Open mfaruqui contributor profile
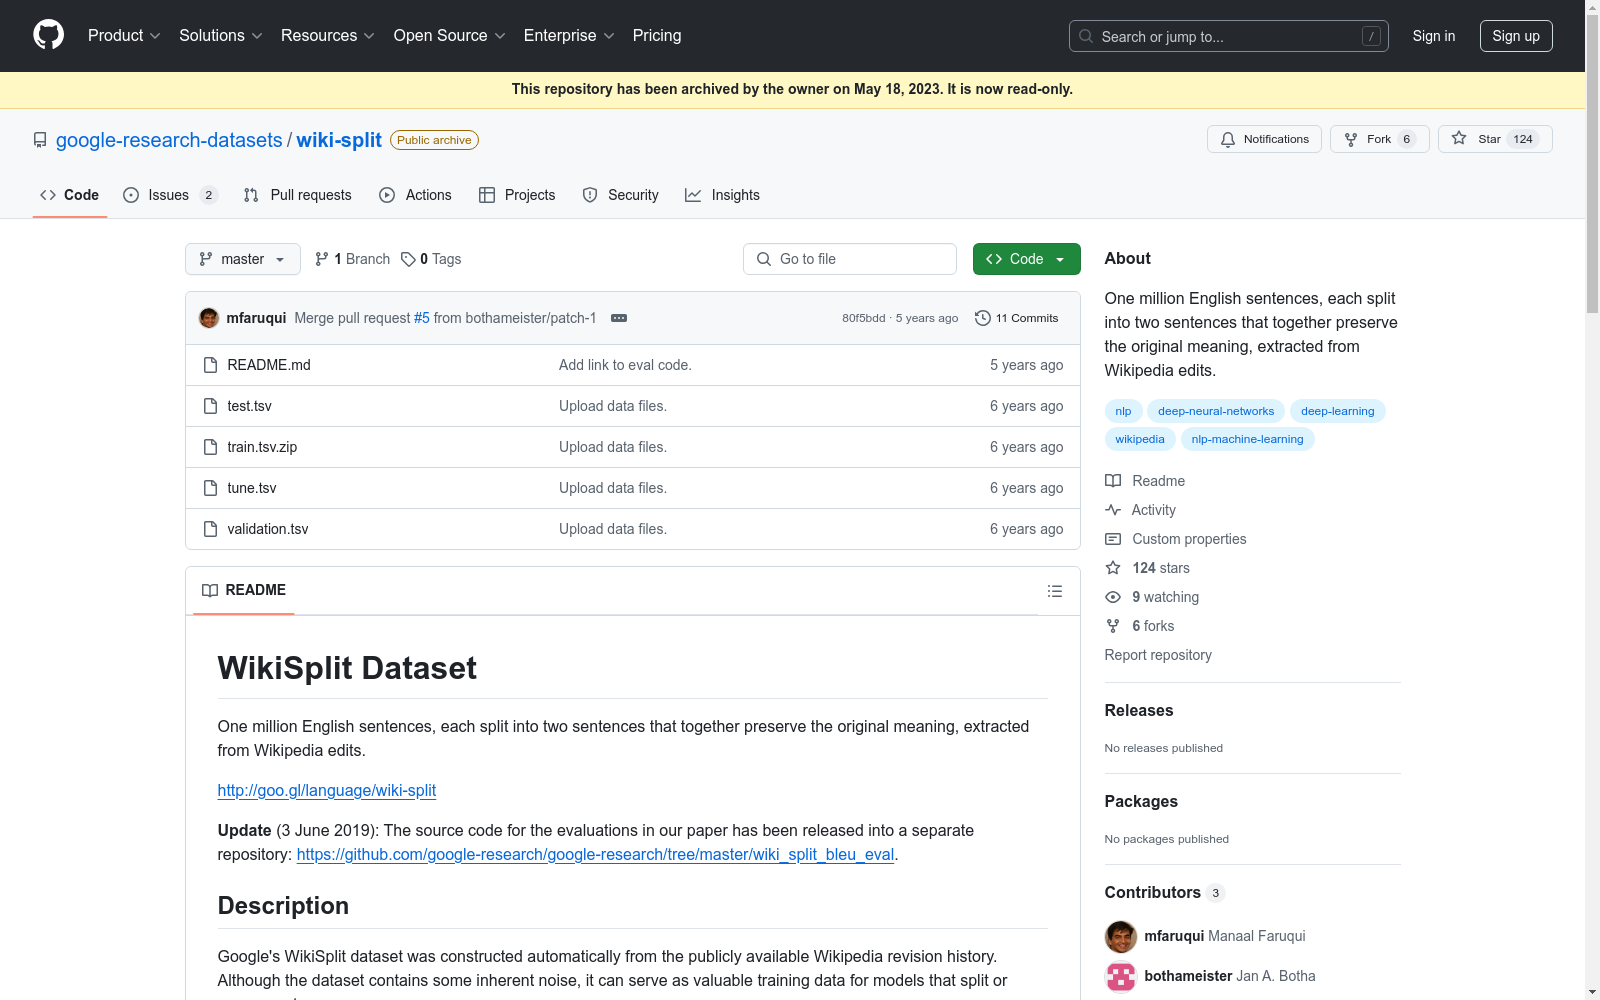 click(1174, 936)
